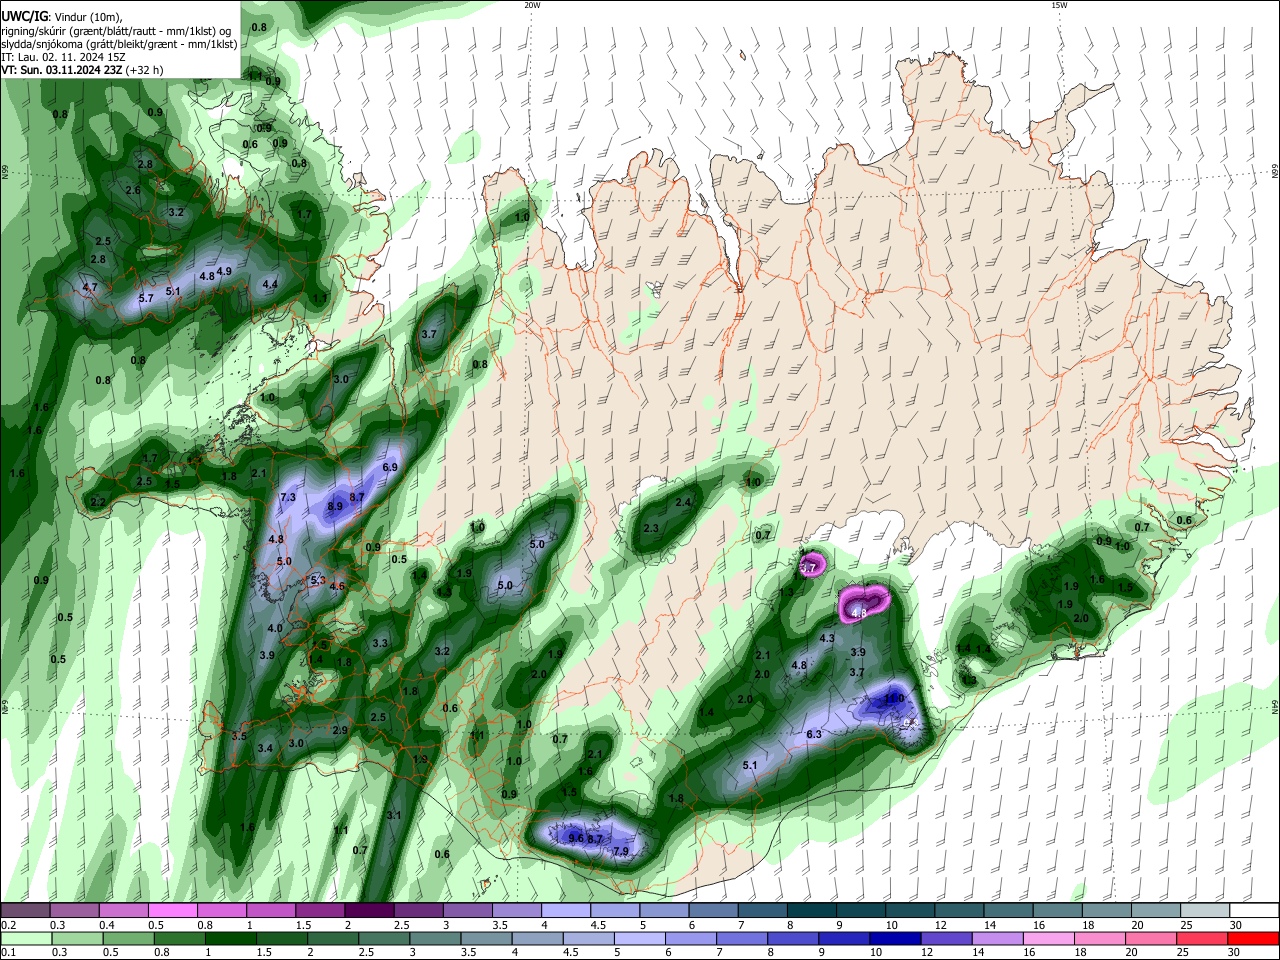Click the red-pink swatch labeled 25 in the rain legend
Image resolution: width=1280 pixels, height=960 pixels.
(1203, 939)
